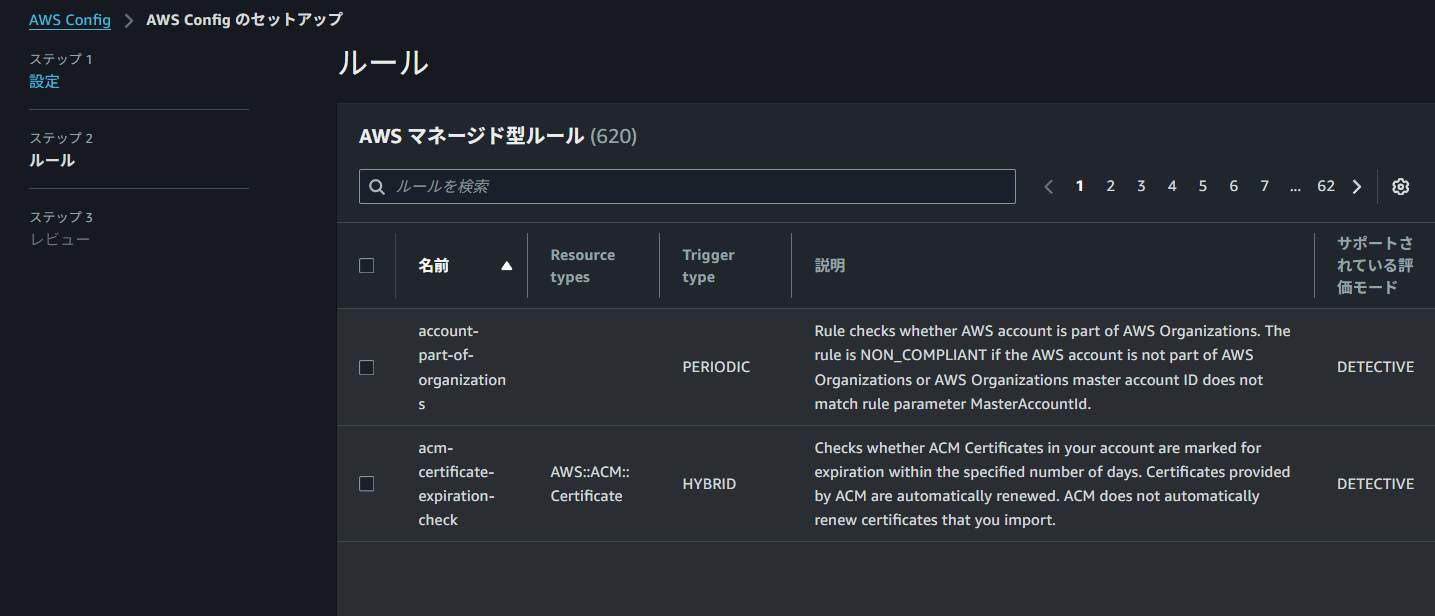Screen dimensions: 1435x616
Task: Sort by 説明 column header
Action: tap(830, 266)
